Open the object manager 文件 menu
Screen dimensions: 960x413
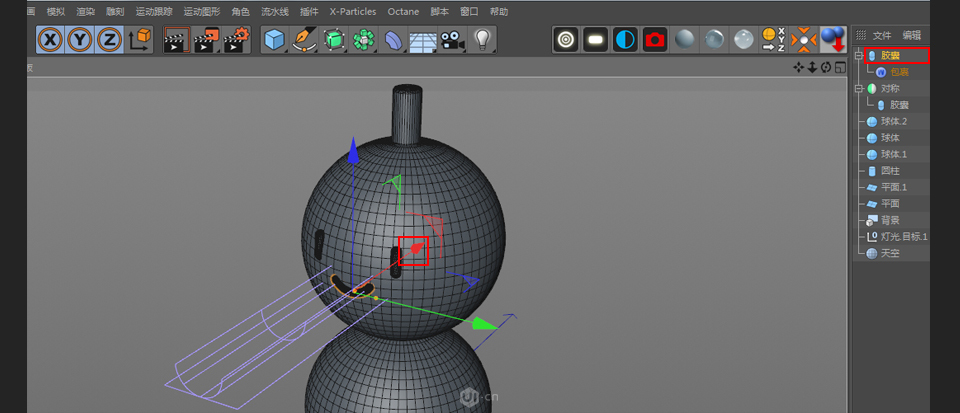click(882, 35)
